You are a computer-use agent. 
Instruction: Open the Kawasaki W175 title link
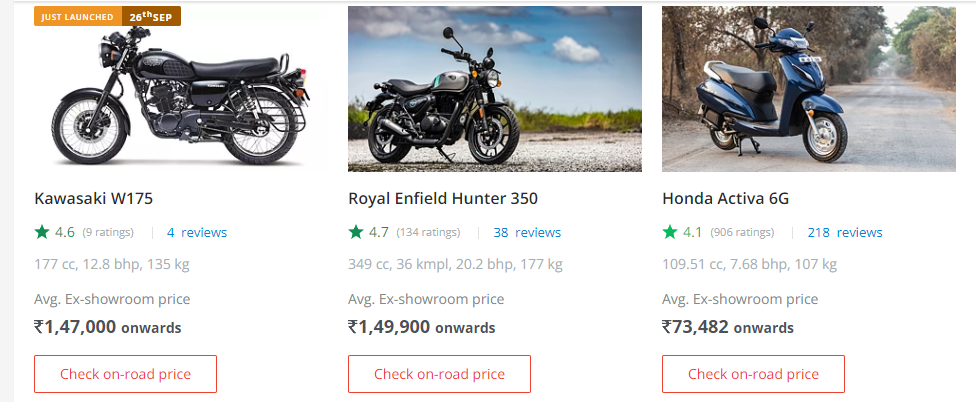coord(93,198)
